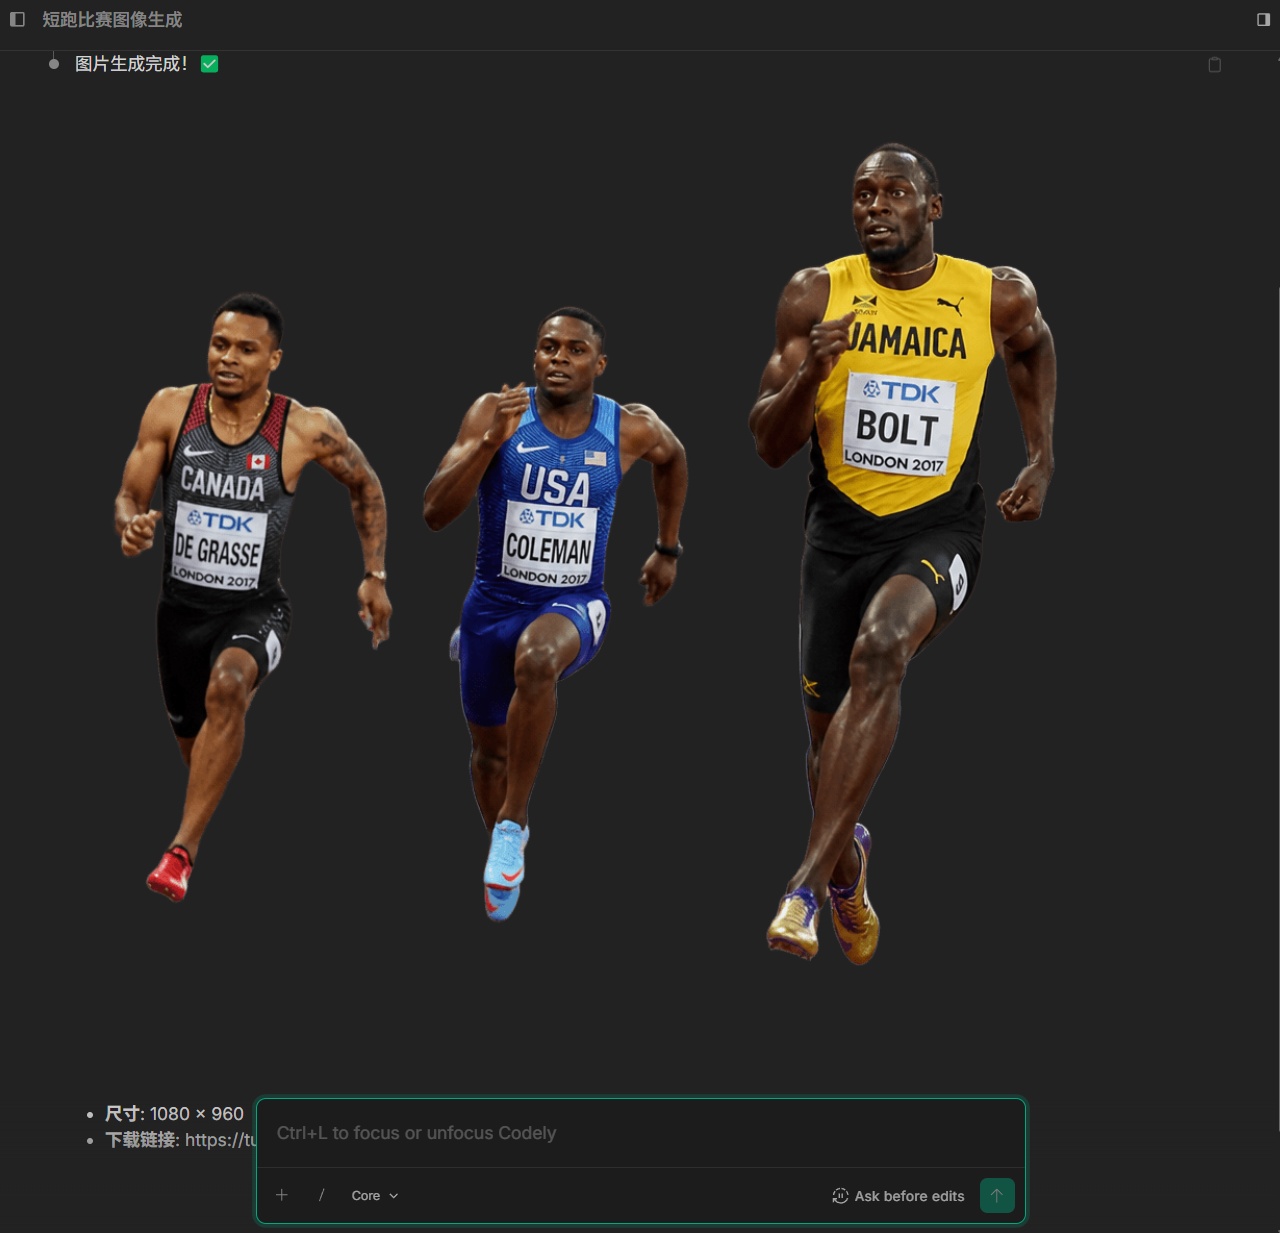Click the slash command icon
Image resolution: width=1280 pixels, height=1233 pixels.
tap(322, 1195)
